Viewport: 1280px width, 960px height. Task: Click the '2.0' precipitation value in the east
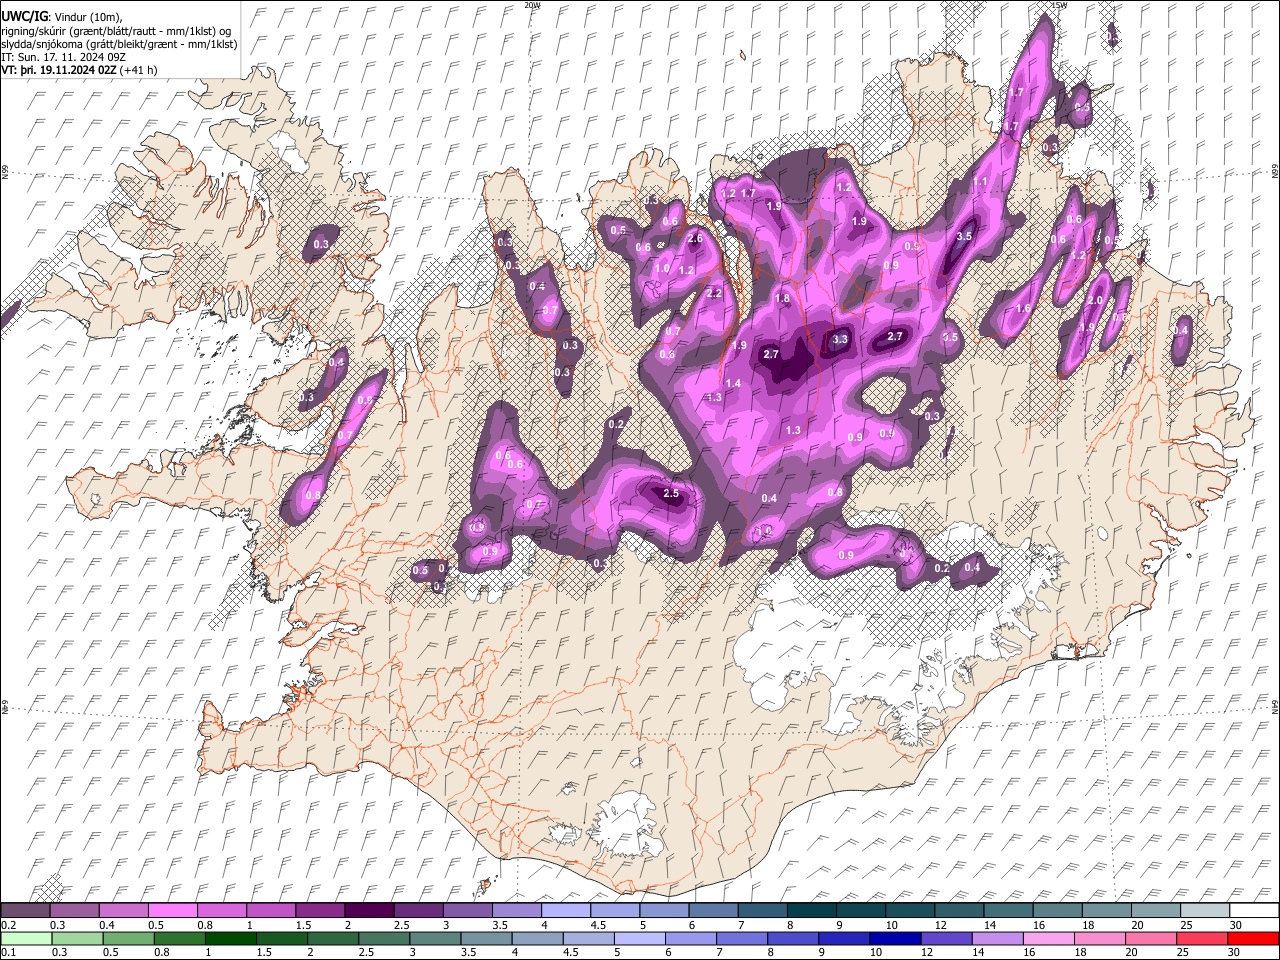point(1095,300)
